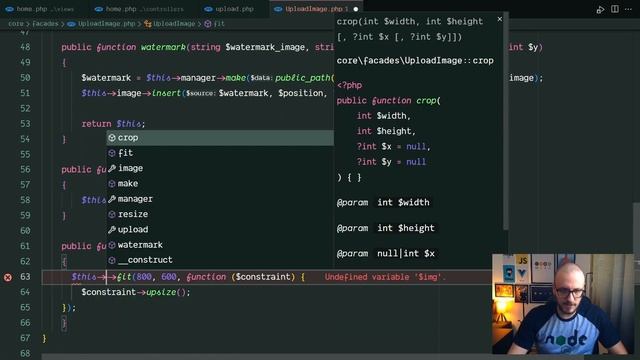This screenshot has height=360, width=640.
Task: Click the webcam video overlay
Action: click(563, 304)
